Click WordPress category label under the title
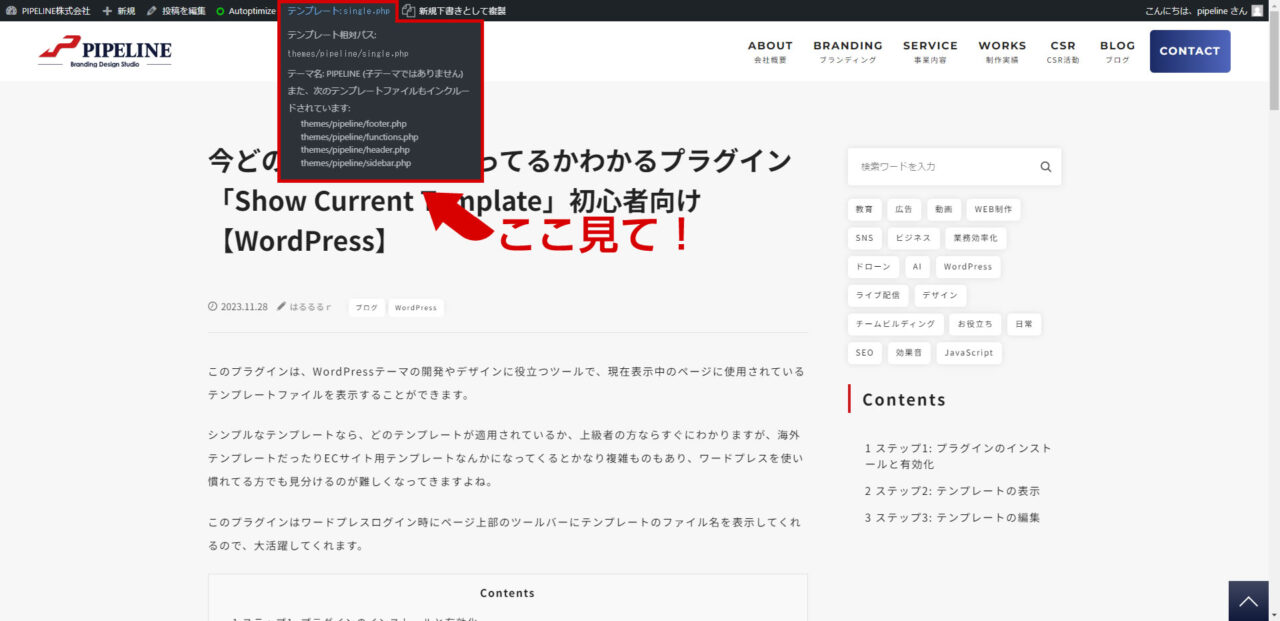The image size is (1280, 621). (416, 308)
